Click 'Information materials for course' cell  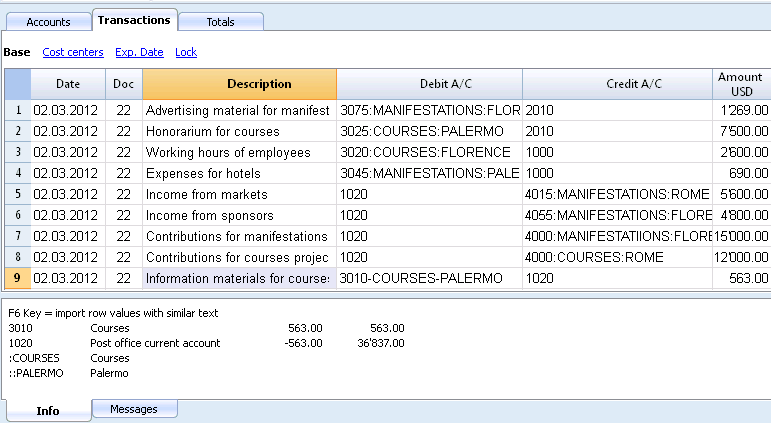[x=239, y=278]
